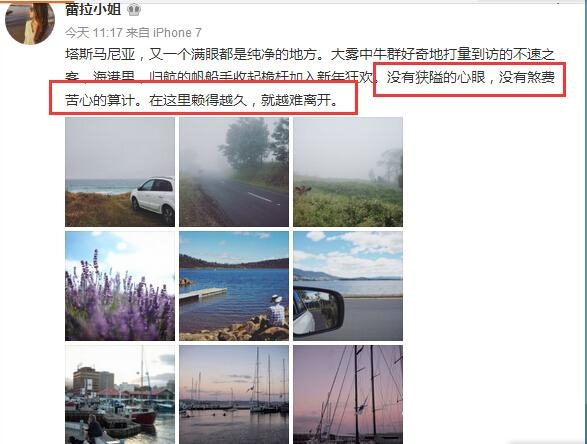Open the blue lake with dock photo
587x444 pixels.
[x=234, y=286]
